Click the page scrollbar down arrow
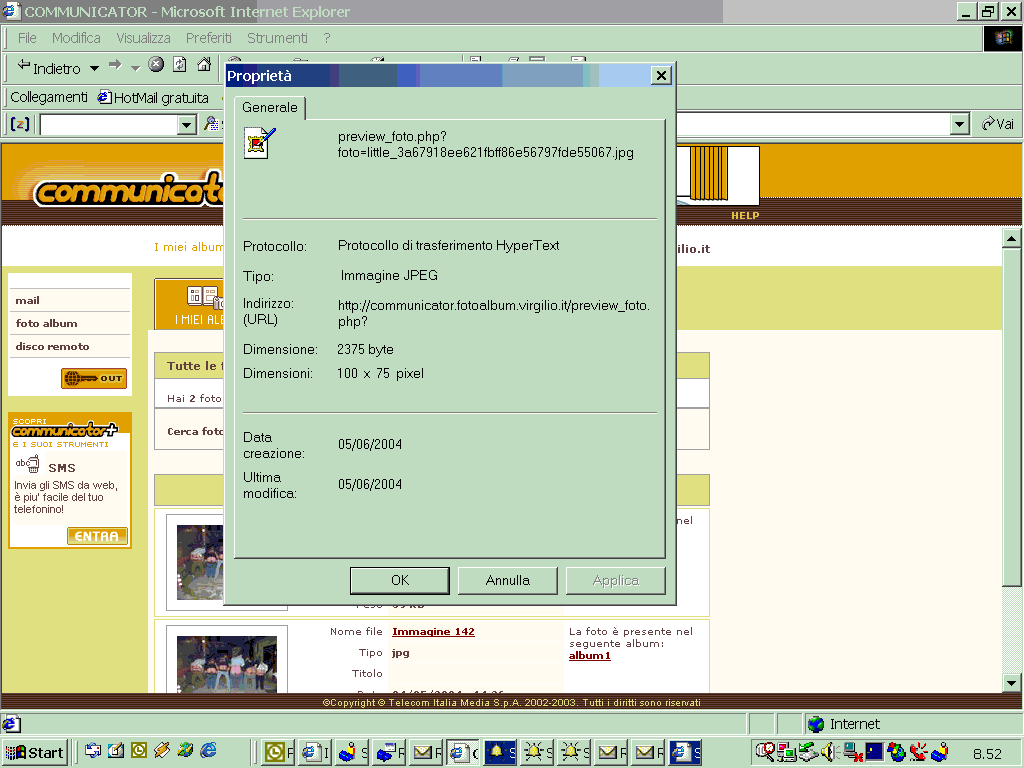1024x768 pixels. [1011, 683]
